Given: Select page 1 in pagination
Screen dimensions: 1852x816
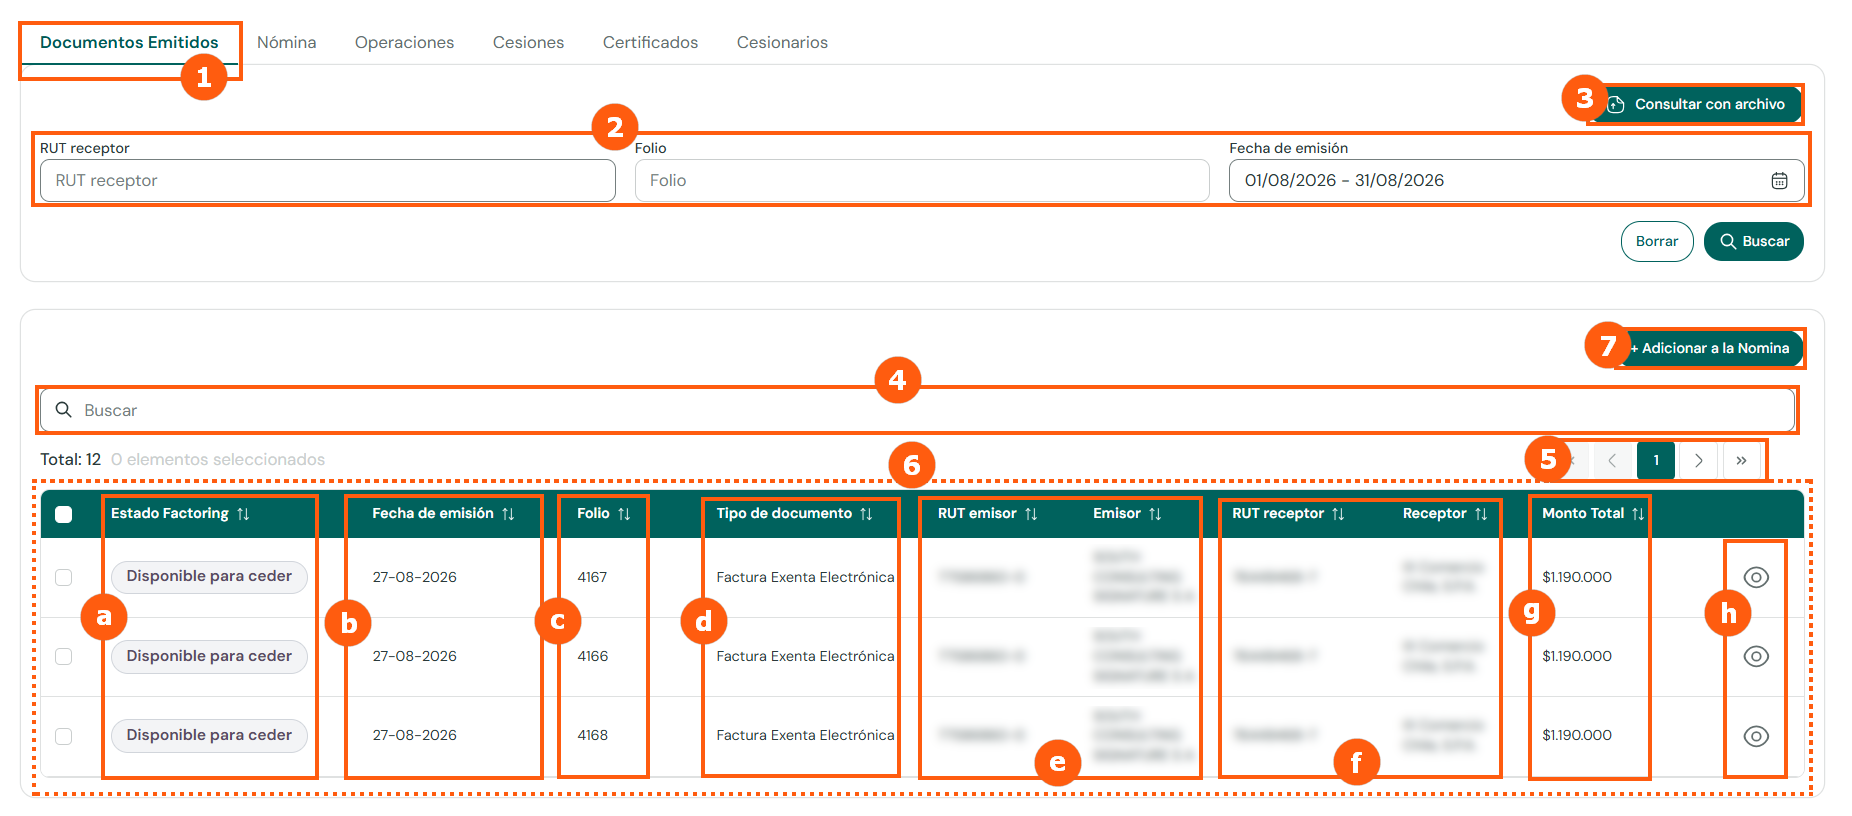Looking at the screenshot, I should (x=1656, y=461).
